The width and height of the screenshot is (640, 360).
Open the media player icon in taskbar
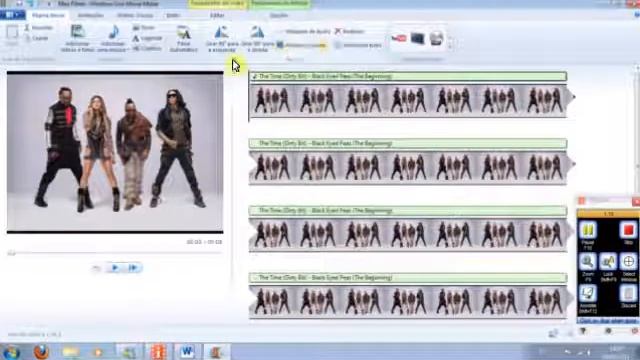coord(98,352)
